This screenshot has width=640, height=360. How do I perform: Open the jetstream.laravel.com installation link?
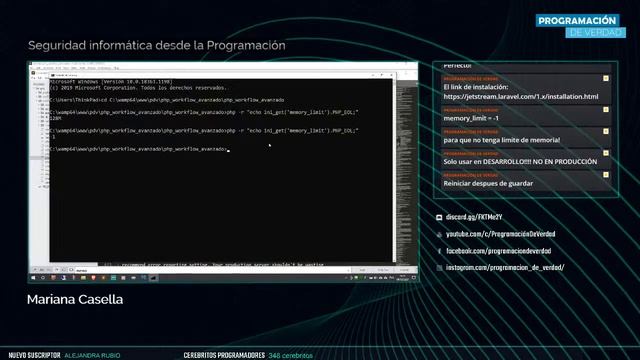pyautogui.click(x=521, y=97)
